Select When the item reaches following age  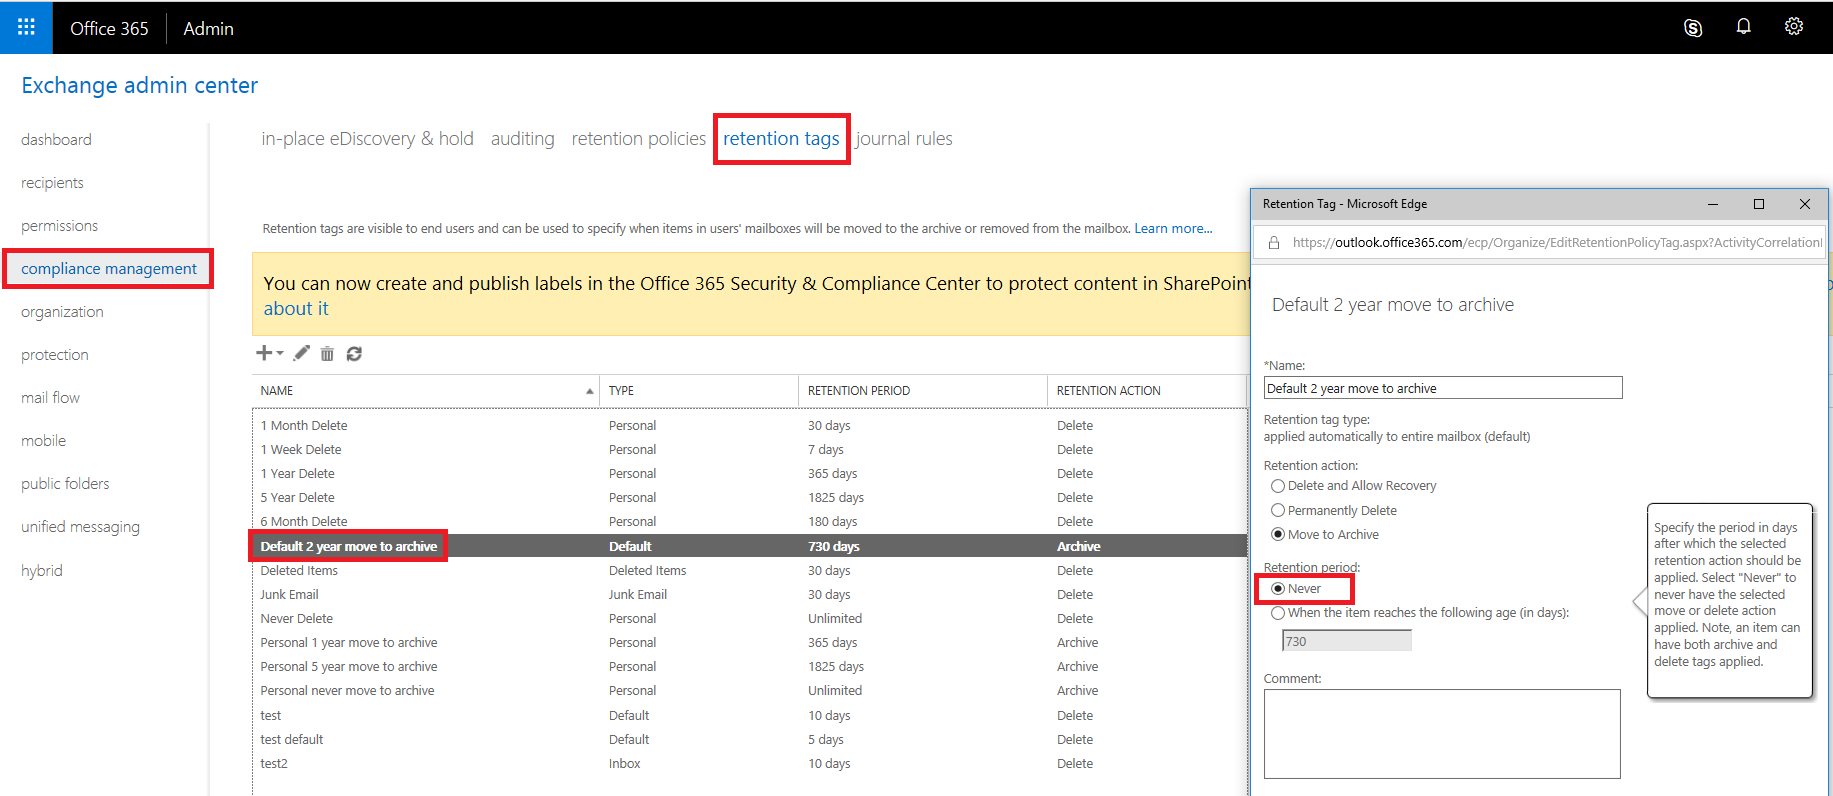[x=1278, y=613]
